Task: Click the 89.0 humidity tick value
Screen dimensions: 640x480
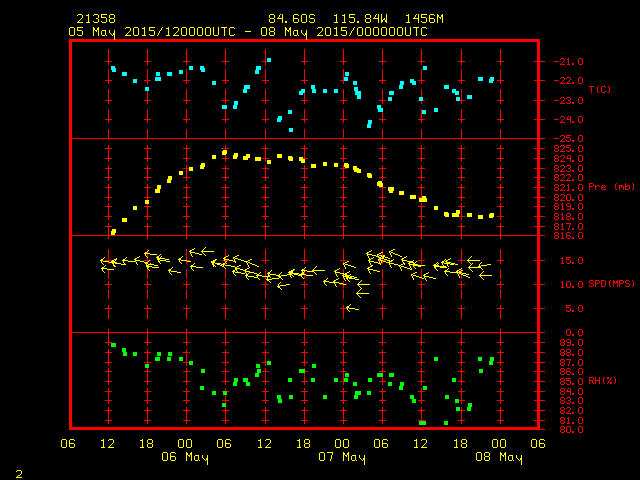Action: pos(571,342)
